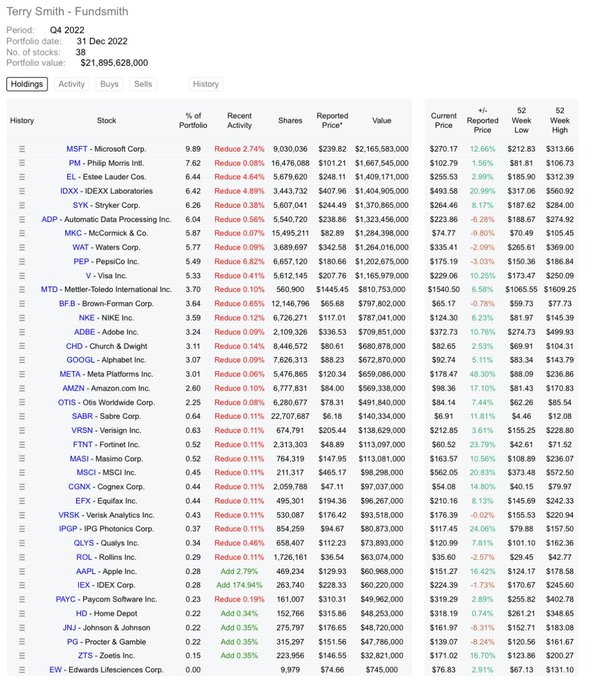611x680 pixels.
Task: Open history icon for Automatic Data Processing row
Action: 22,219
